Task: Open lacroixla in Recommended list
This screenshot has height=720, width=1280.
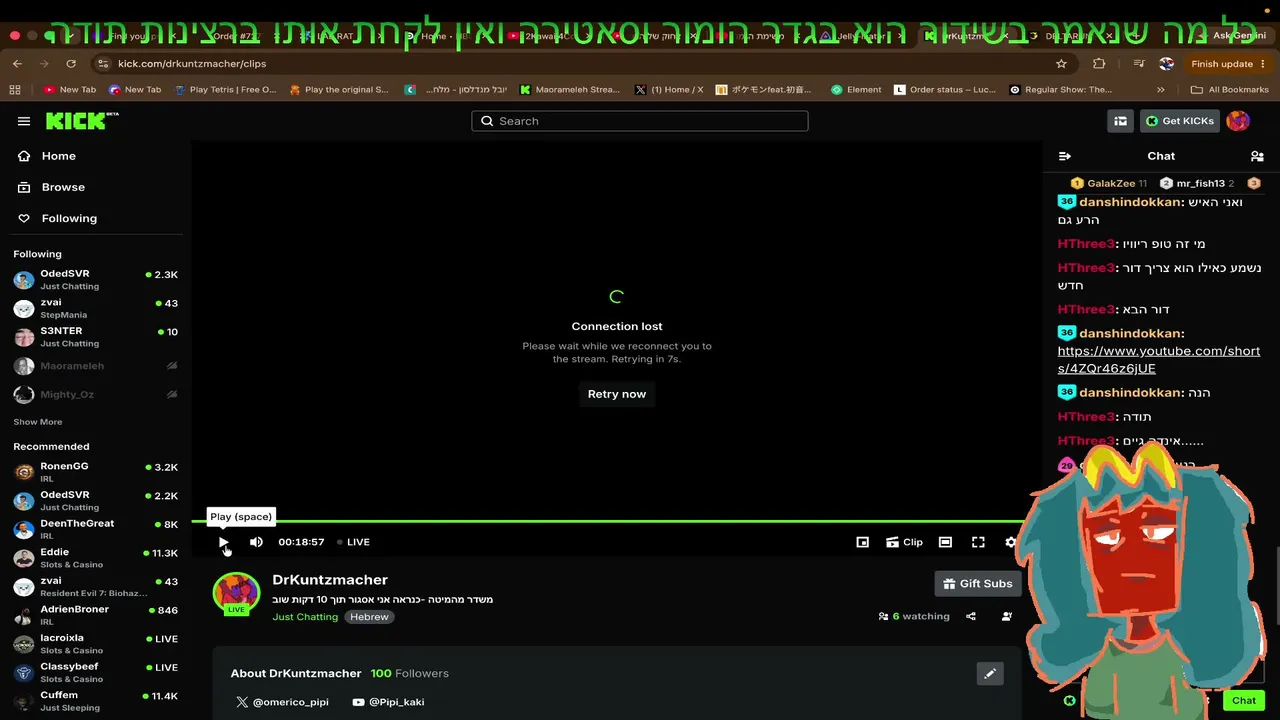Action: click(96, 644)
